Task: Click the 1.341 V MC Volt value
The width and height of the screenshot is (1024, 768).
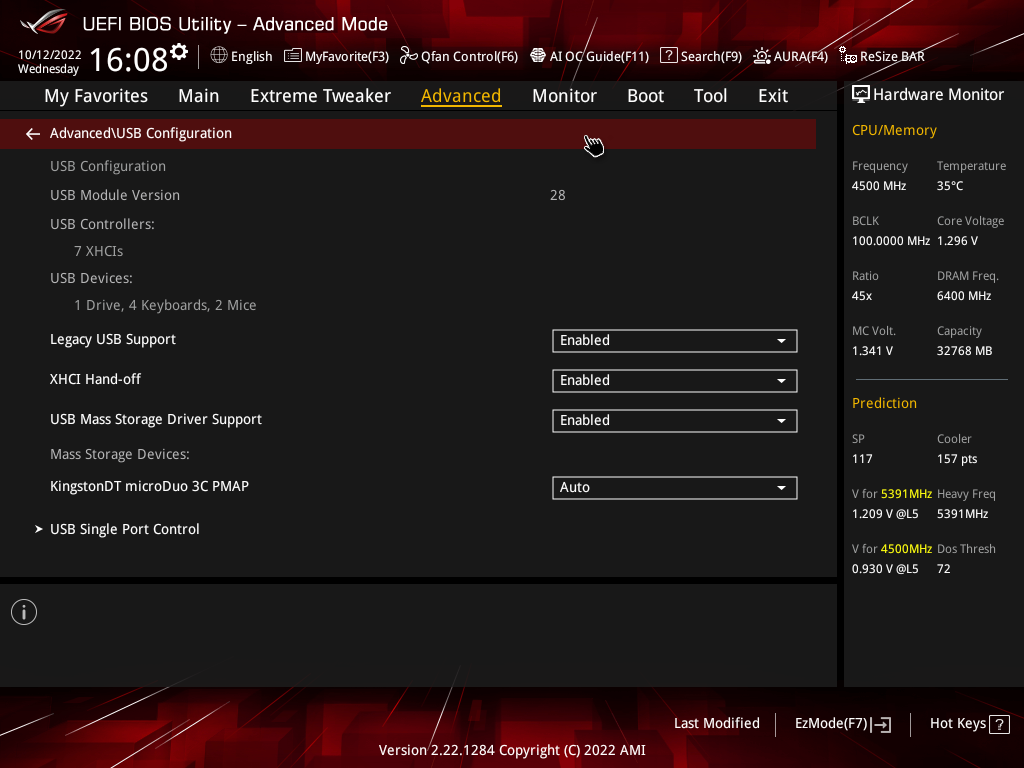Action: click(x=872, y=351)
